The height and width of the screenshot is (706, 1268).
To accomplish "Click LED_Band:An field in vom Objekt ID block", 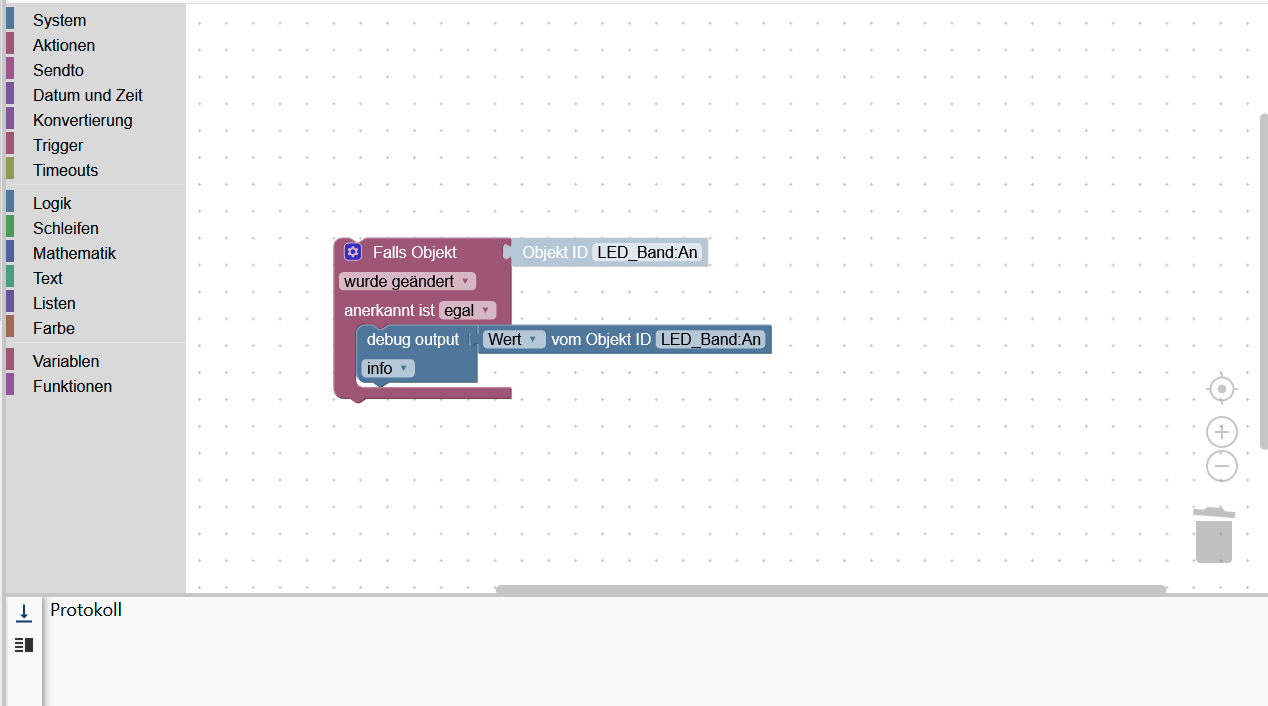I will 711,340.
